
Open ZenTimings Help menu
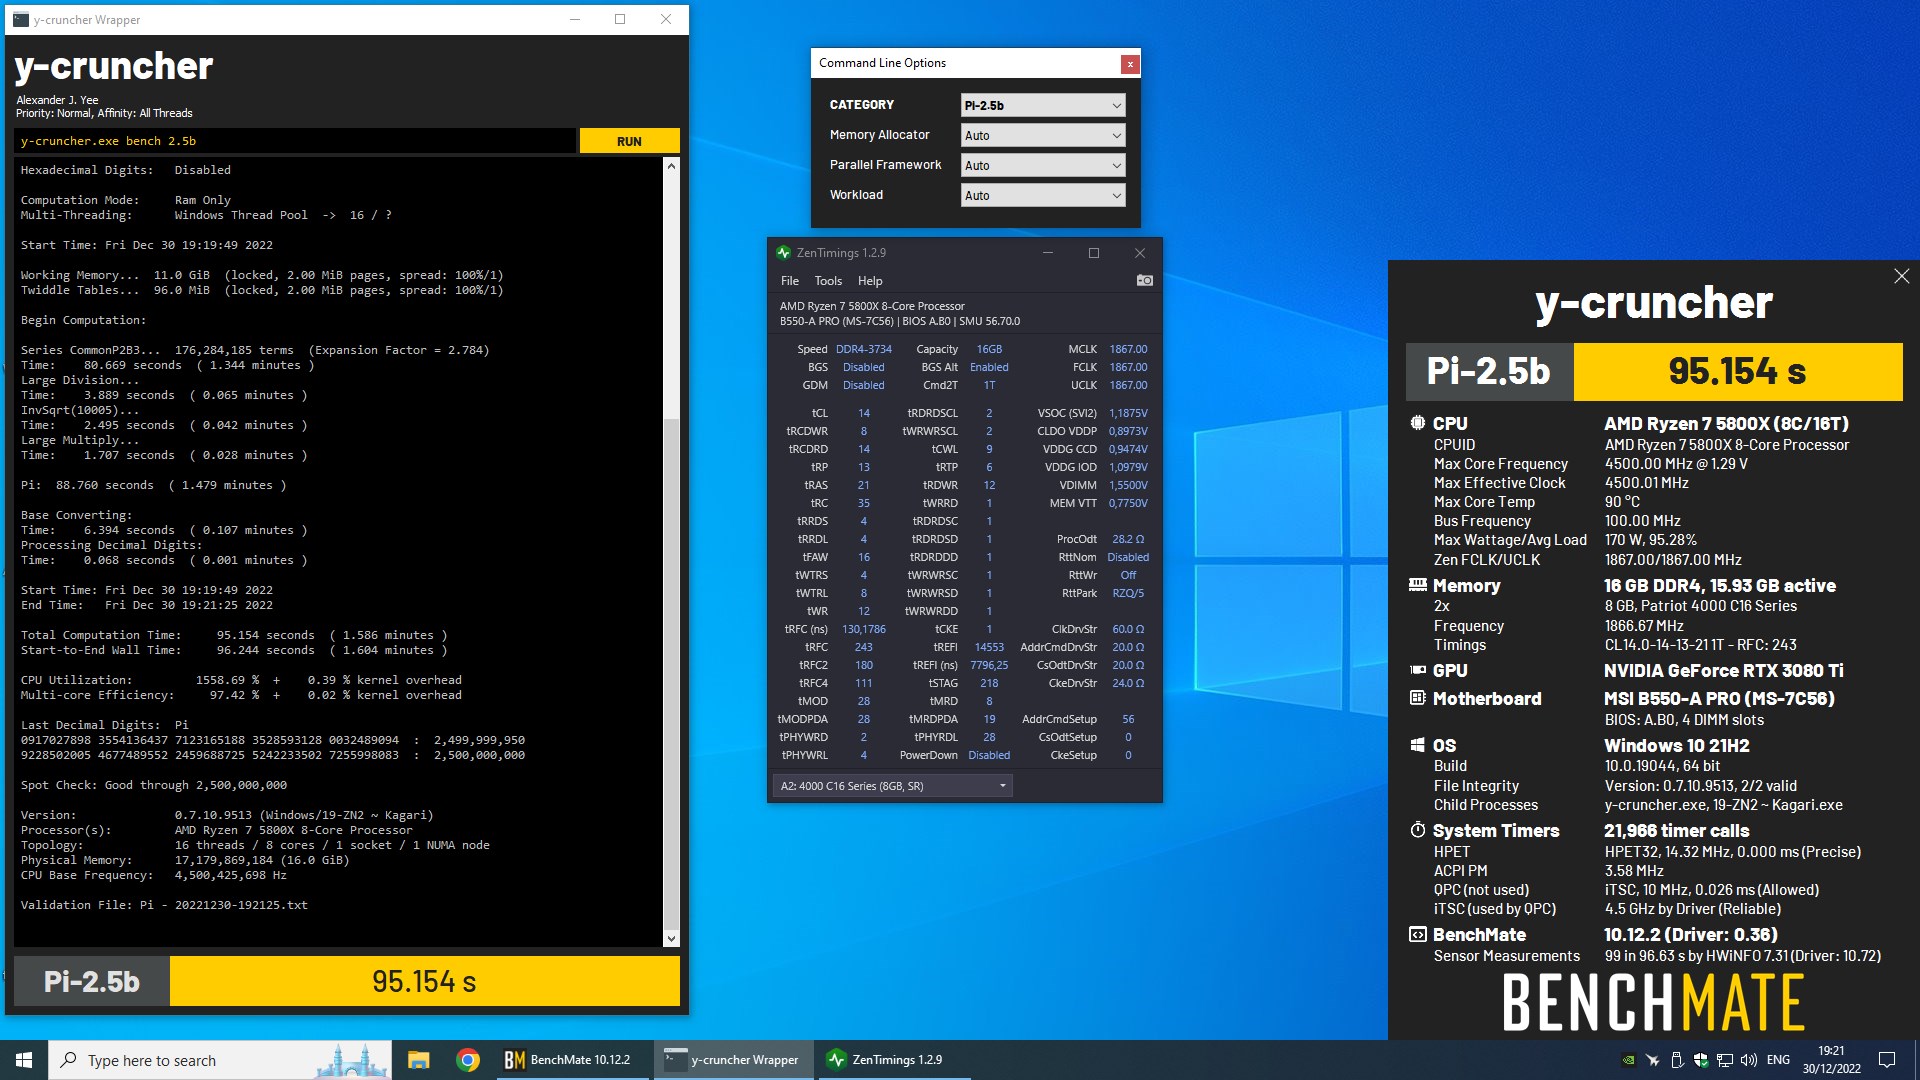click(869, 281)
